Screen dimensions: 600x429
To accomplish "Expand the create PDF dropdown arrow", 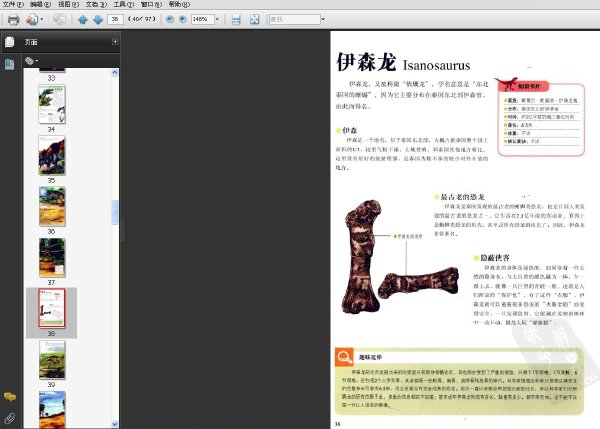I will point(42,19).
